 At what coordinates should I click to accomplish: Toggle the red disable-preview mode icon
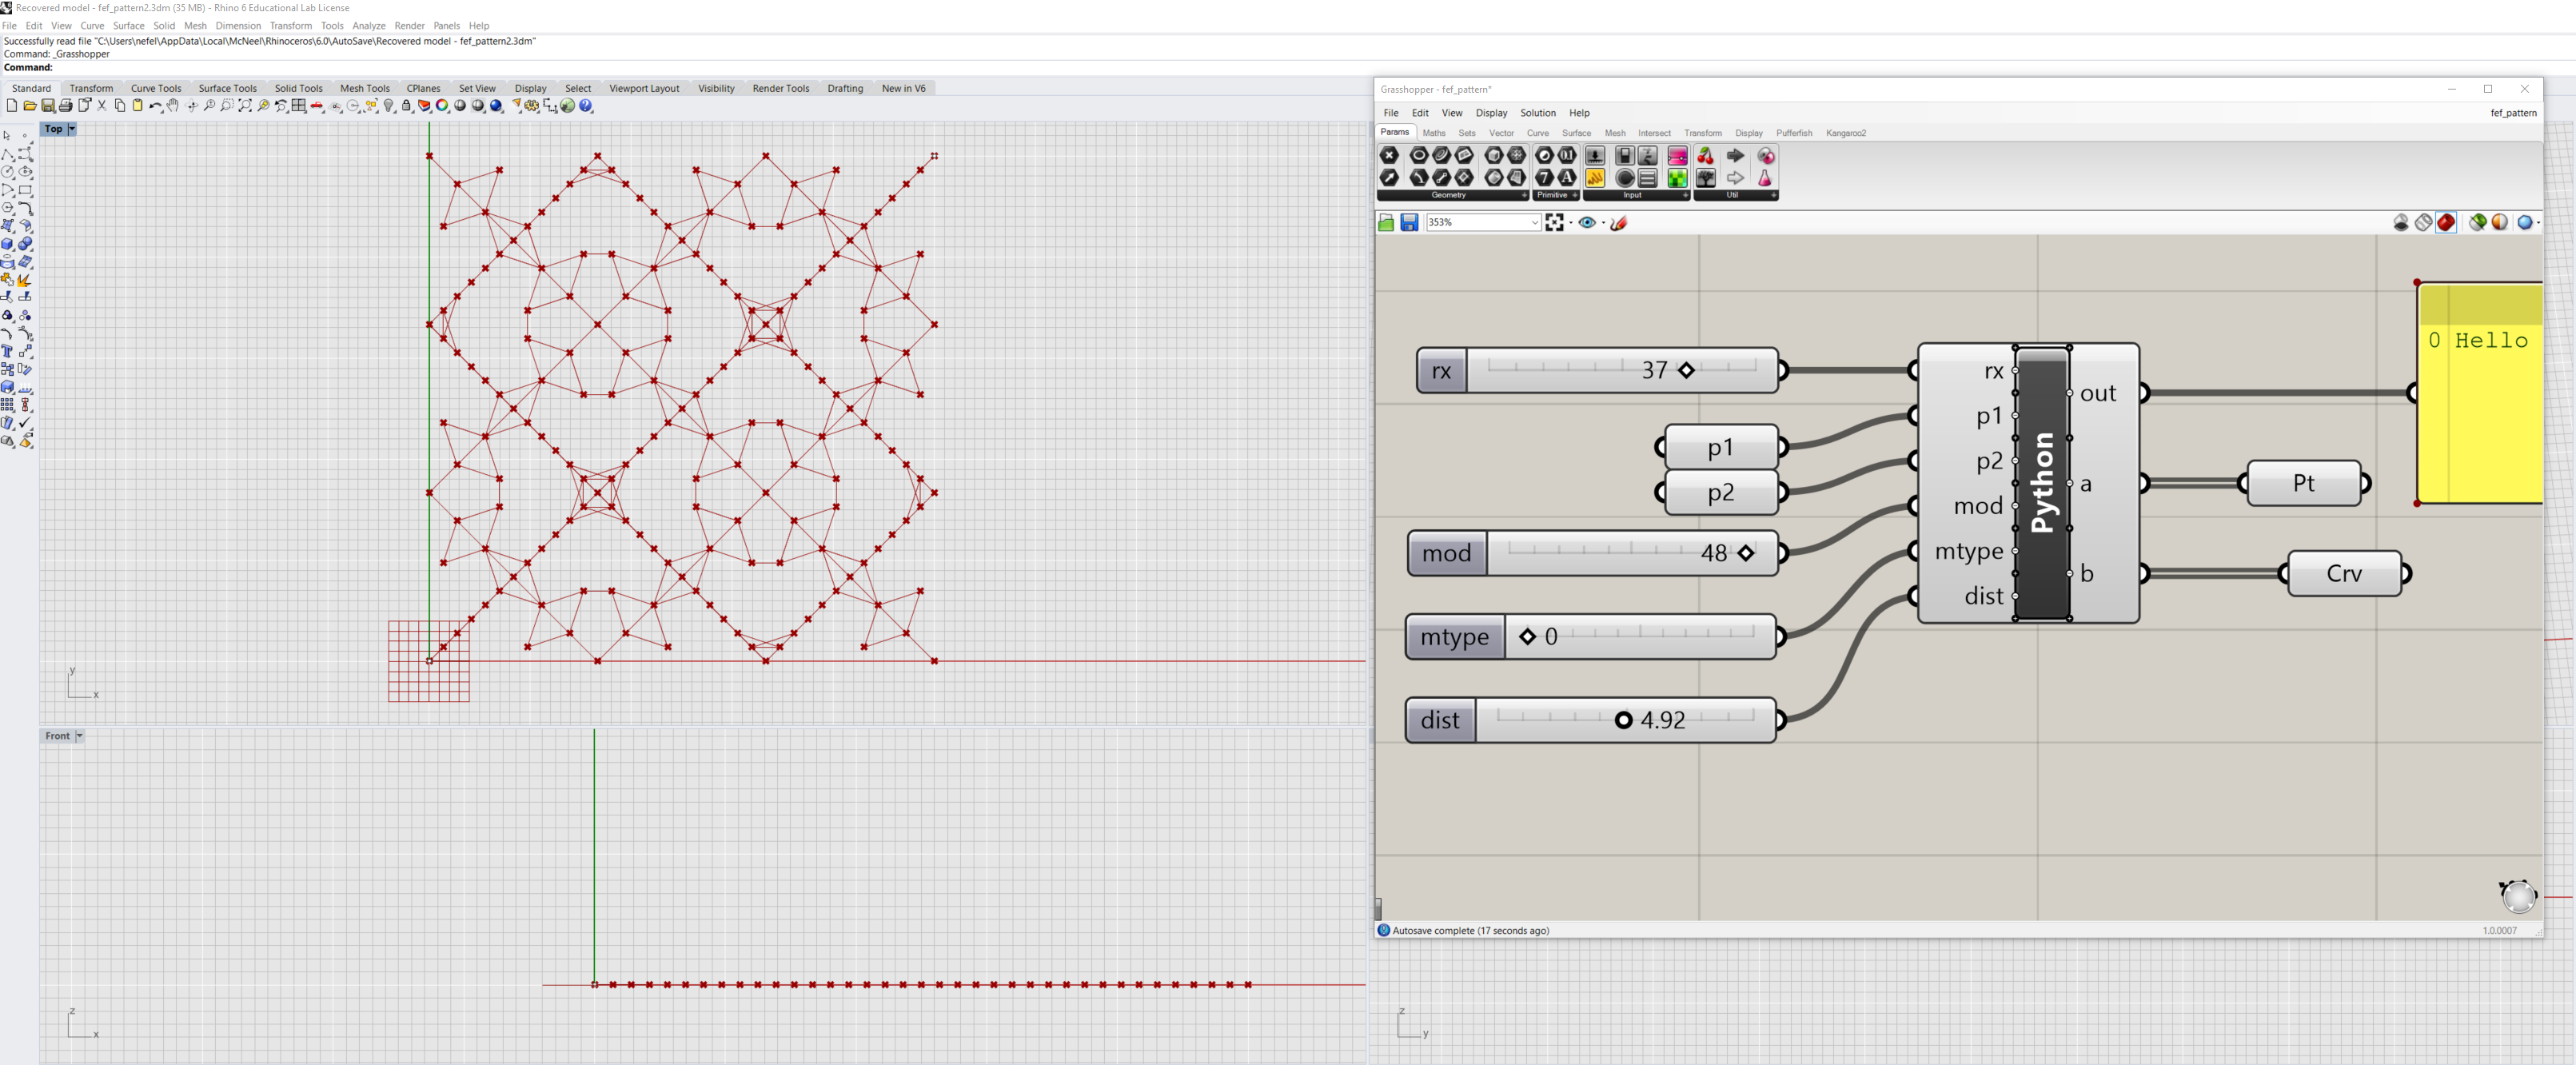(2446, 223)
